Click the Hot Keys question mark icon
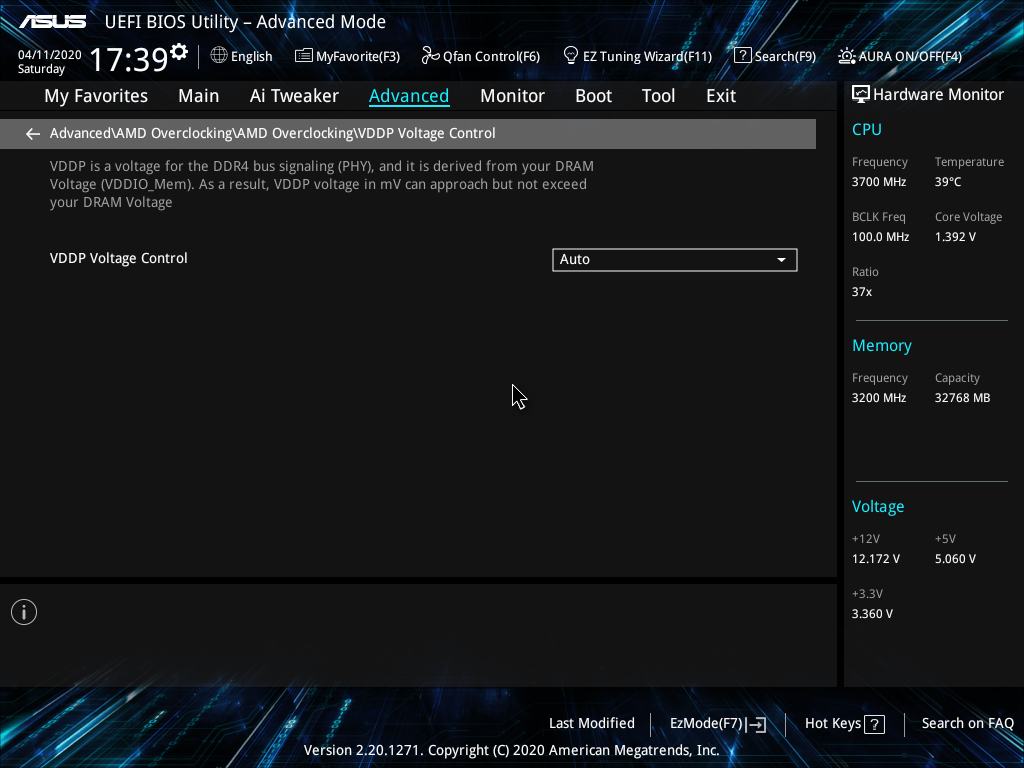1024x768 pixels. [x=874, y=724]
